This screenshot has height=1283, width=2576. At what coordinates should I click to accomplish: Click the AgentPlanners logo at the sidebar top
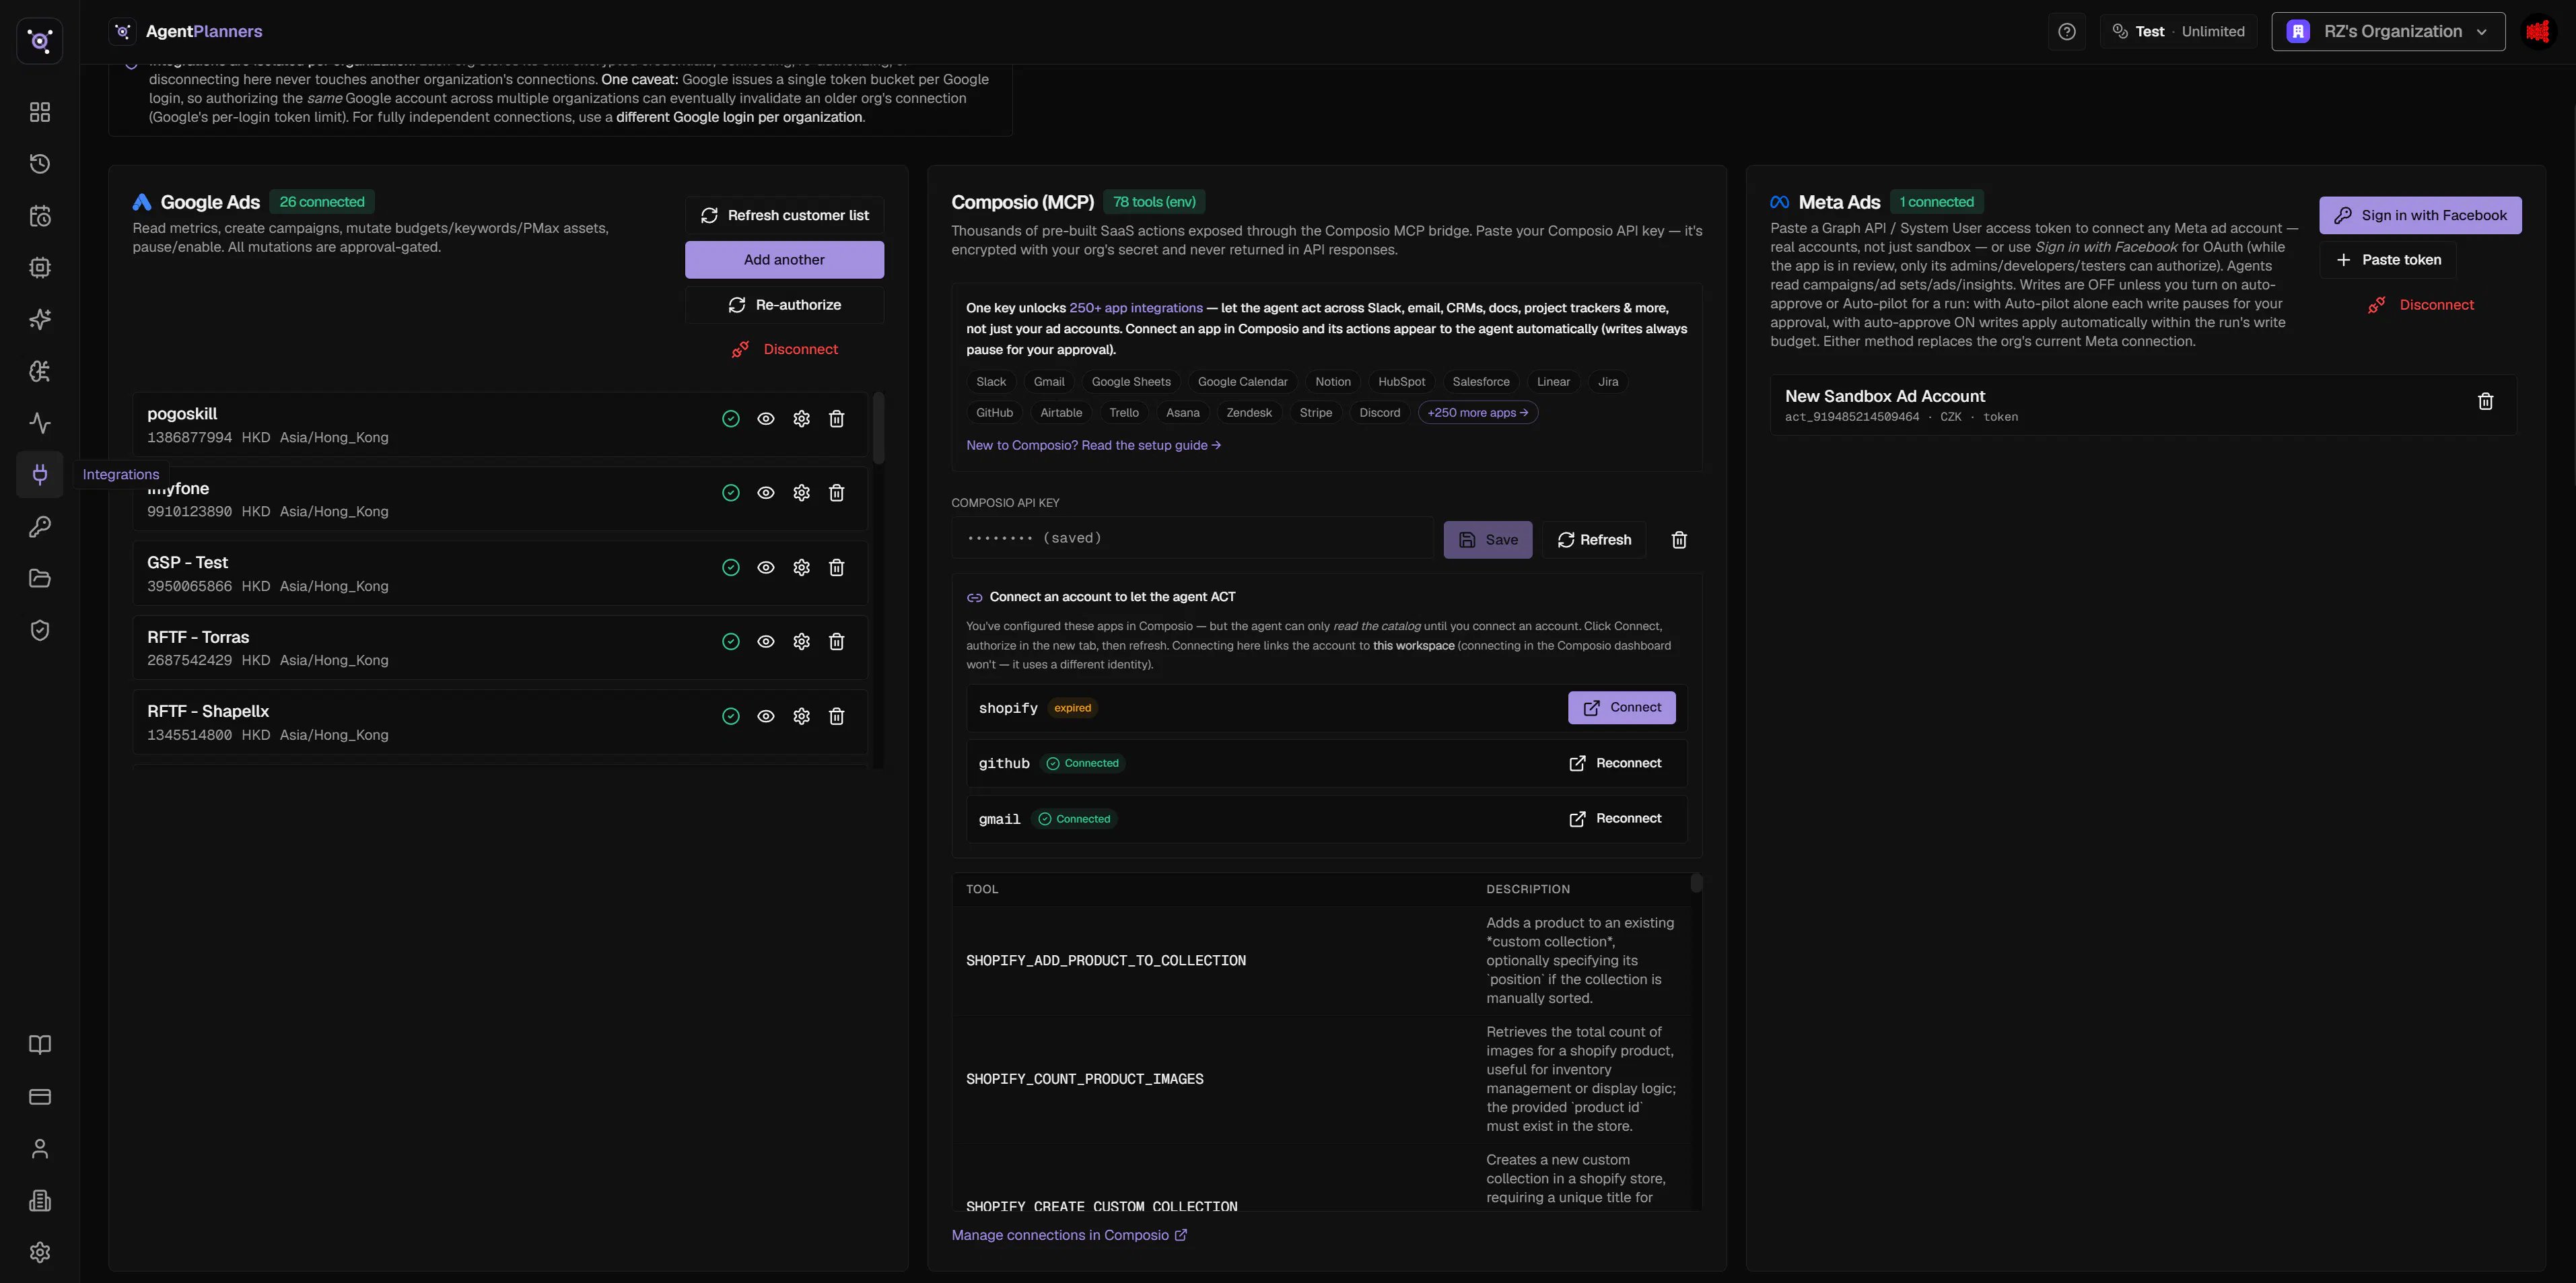tap(40, 41)
